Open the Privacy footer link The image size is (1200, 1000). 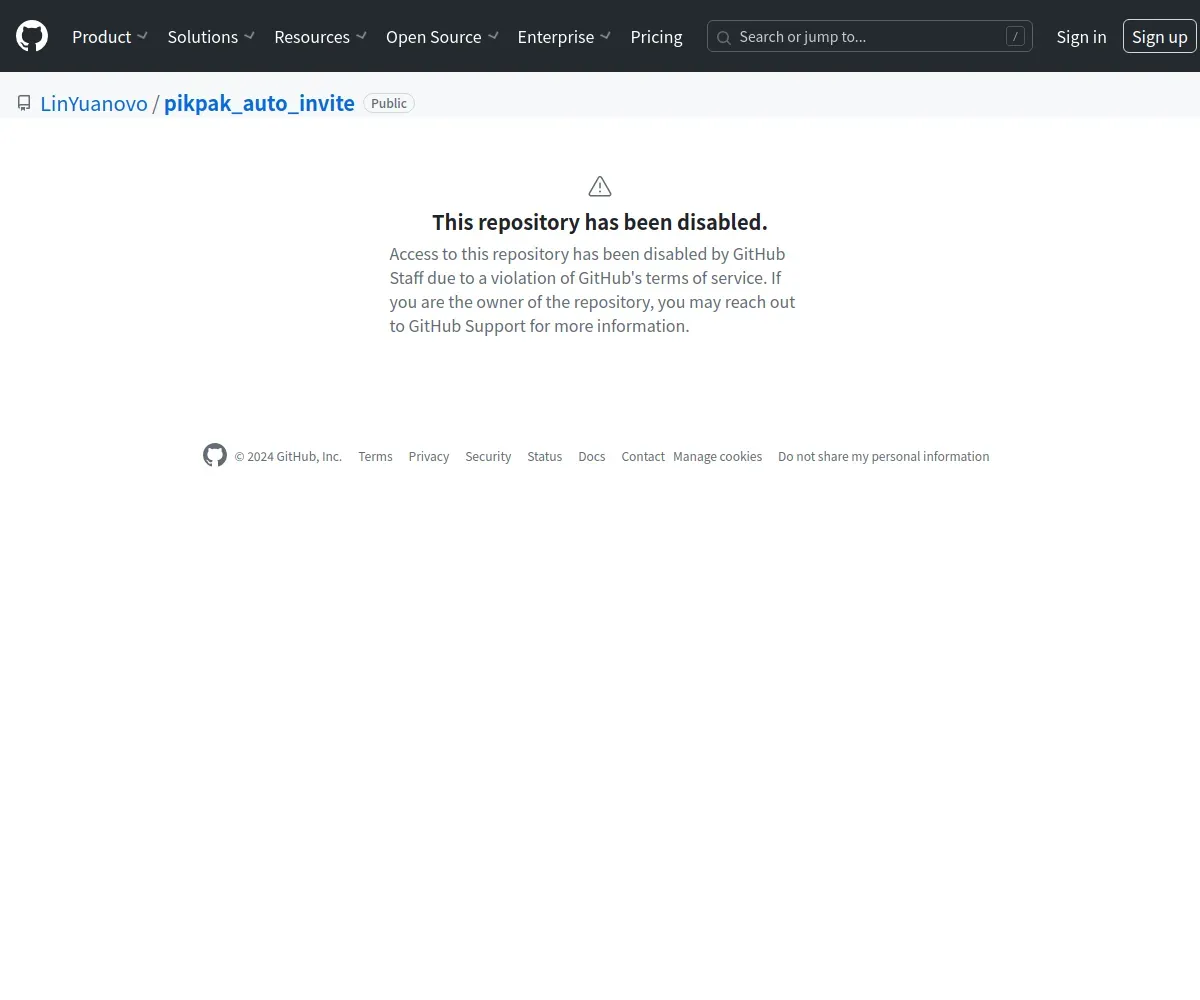pyautogui.click(x=429, y=456)
